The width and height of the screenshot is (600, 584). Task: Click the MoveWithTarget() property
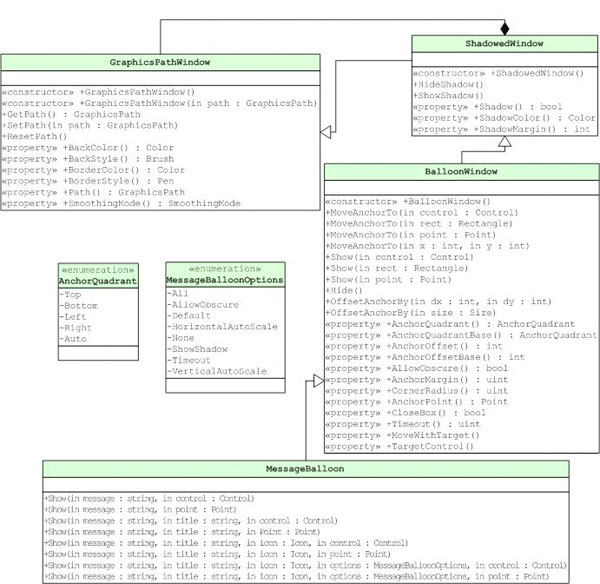pos(403,435)
